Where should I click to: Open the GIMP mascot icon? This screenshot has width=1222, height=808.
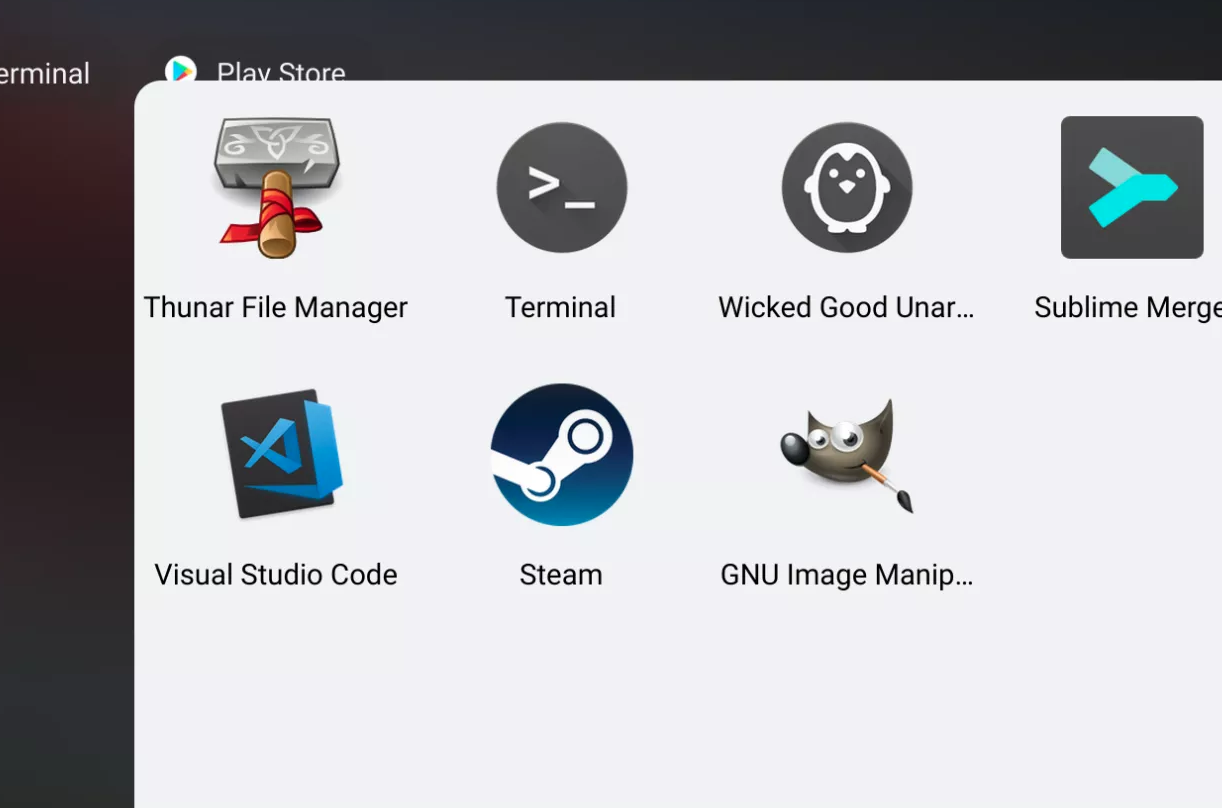(x=848, y=455)
